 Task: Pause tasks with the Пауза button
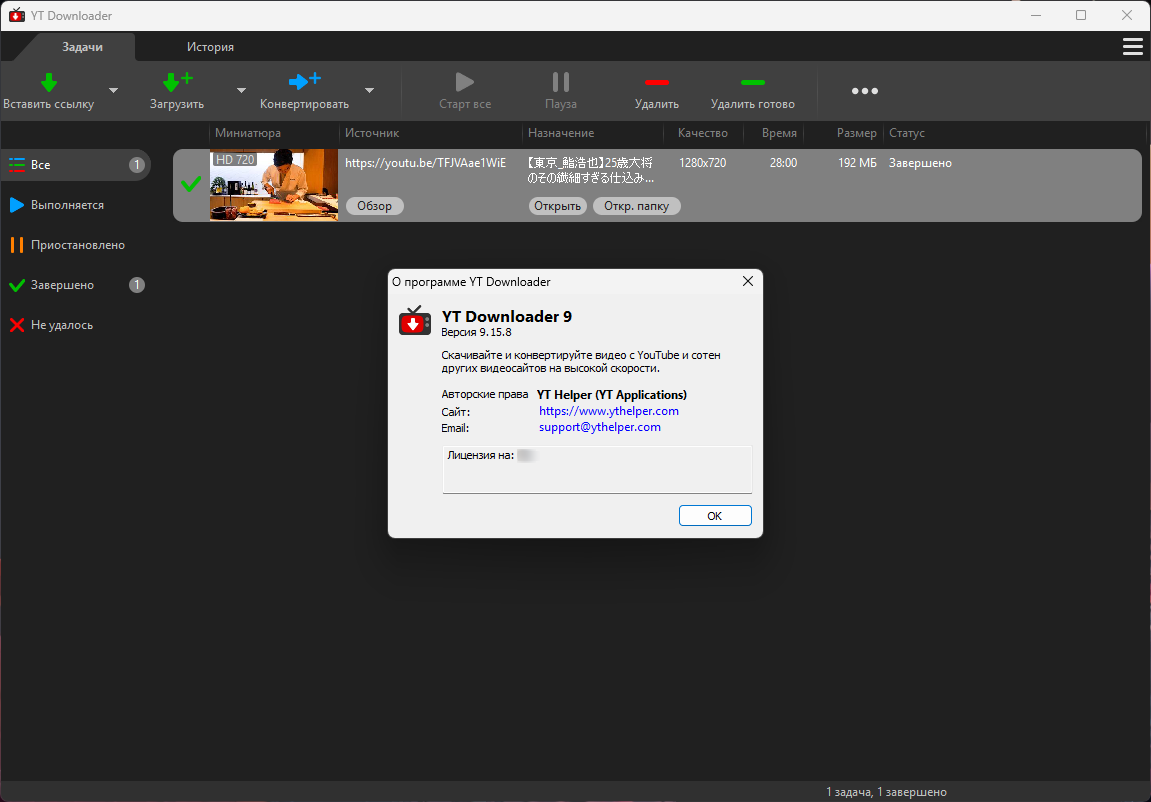click(x=561, y=90)
